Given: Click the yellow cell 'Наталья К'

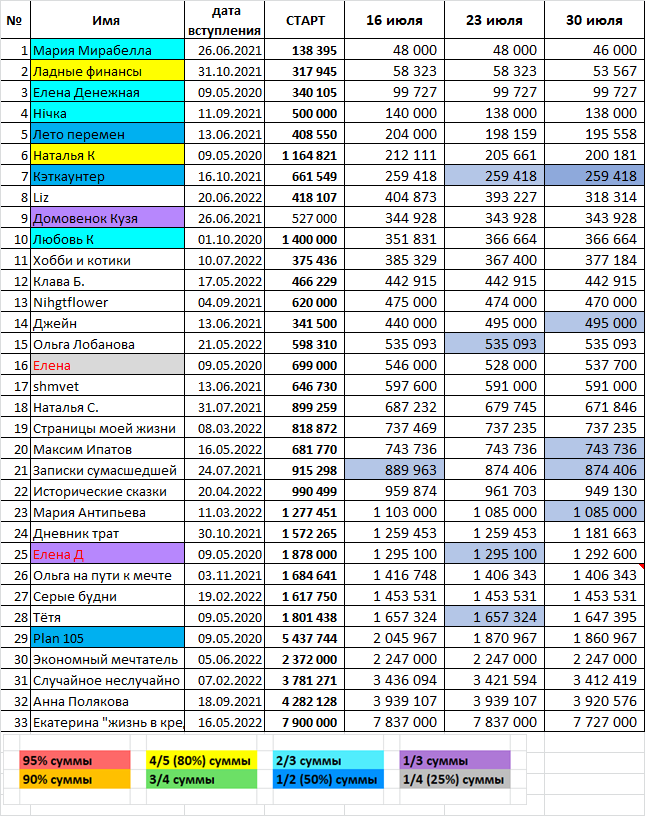Looking at the screenshot, I should (107, 155).
